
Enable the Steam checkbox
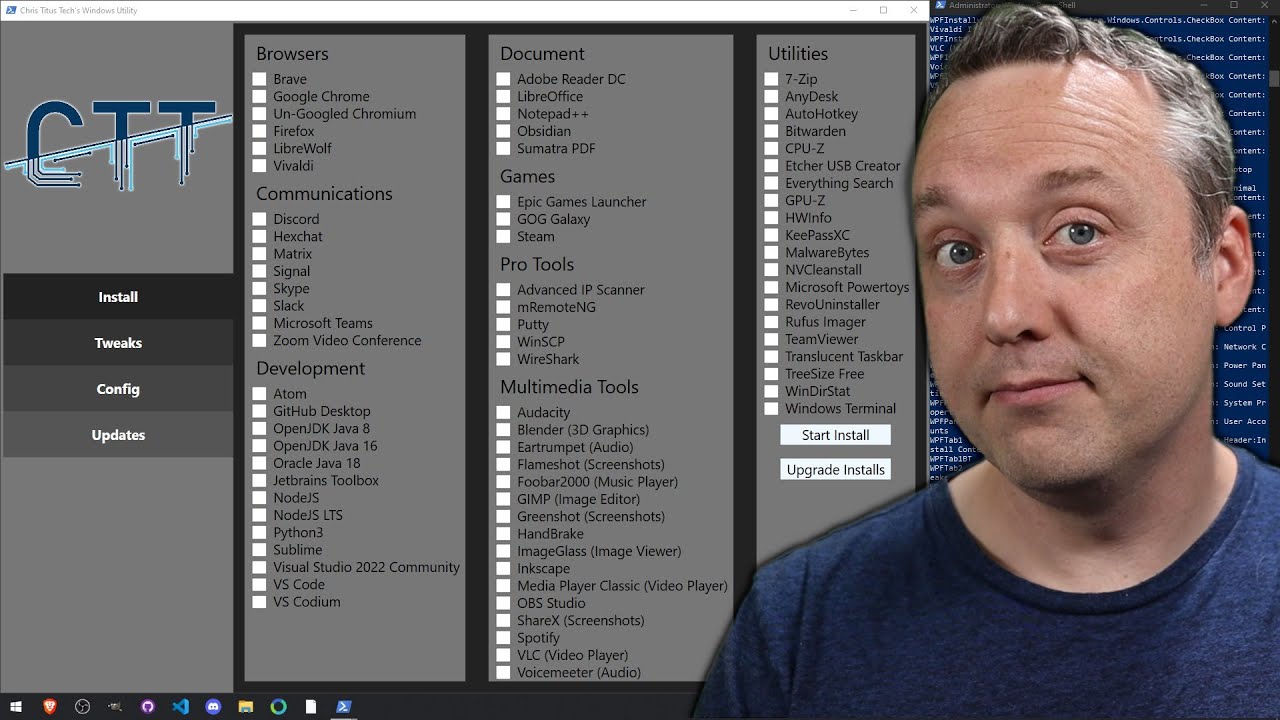(x=504, y=237)
